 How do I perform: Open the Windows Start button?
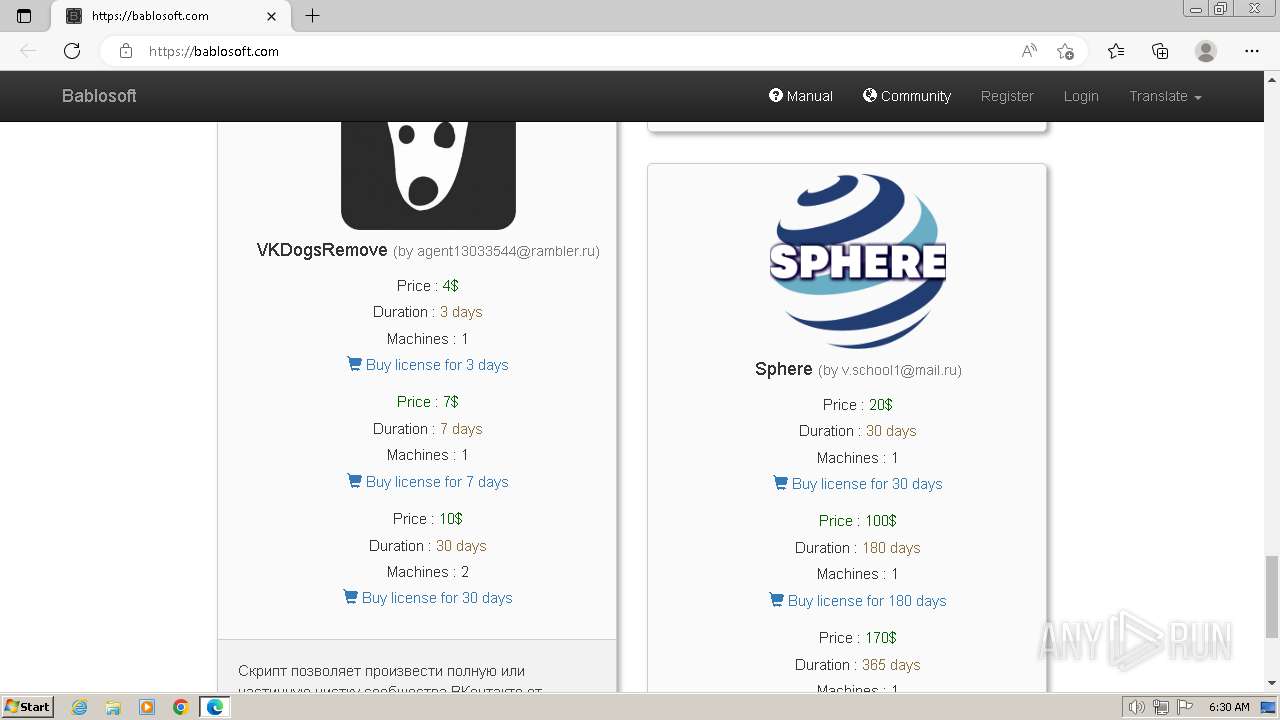(x=28, y=706)
